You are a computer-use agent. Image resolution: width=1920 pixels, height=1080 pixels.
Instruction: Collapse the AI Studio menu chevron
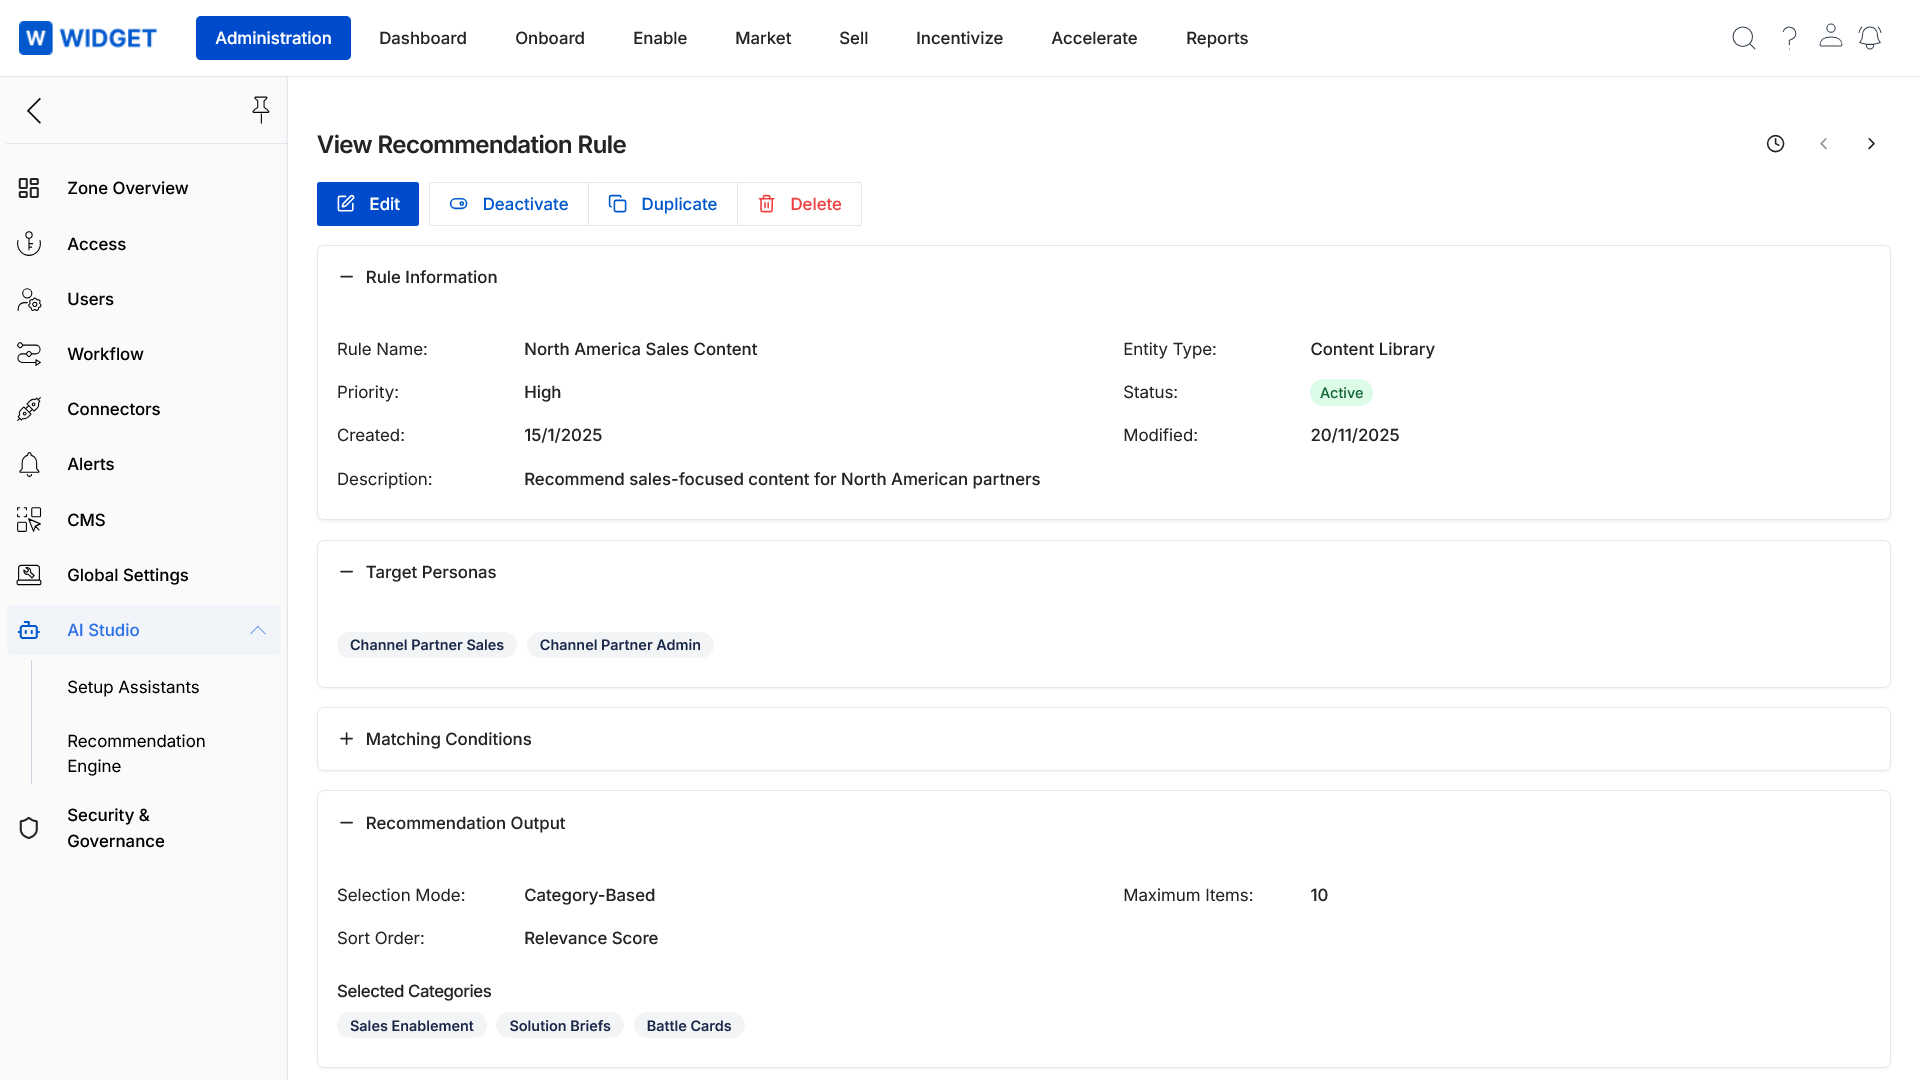[258, 630]
